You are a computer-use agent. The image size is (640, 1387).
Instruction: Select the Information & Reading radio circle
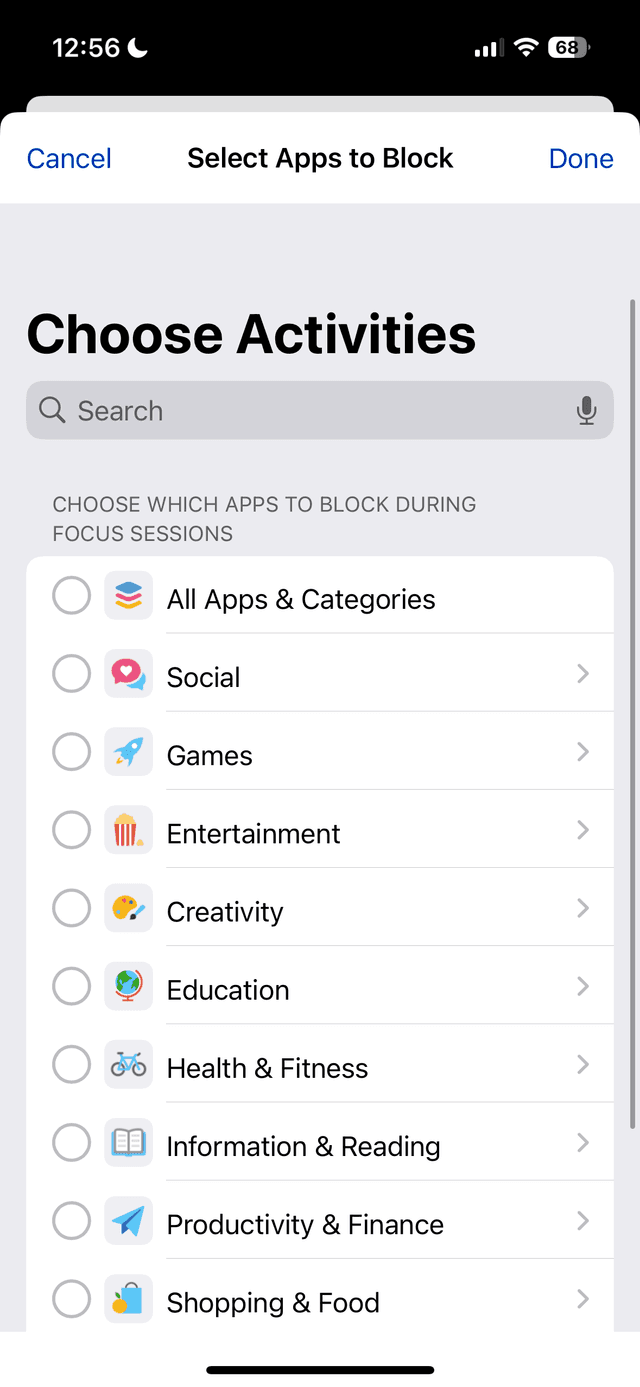pos(71,1143)
